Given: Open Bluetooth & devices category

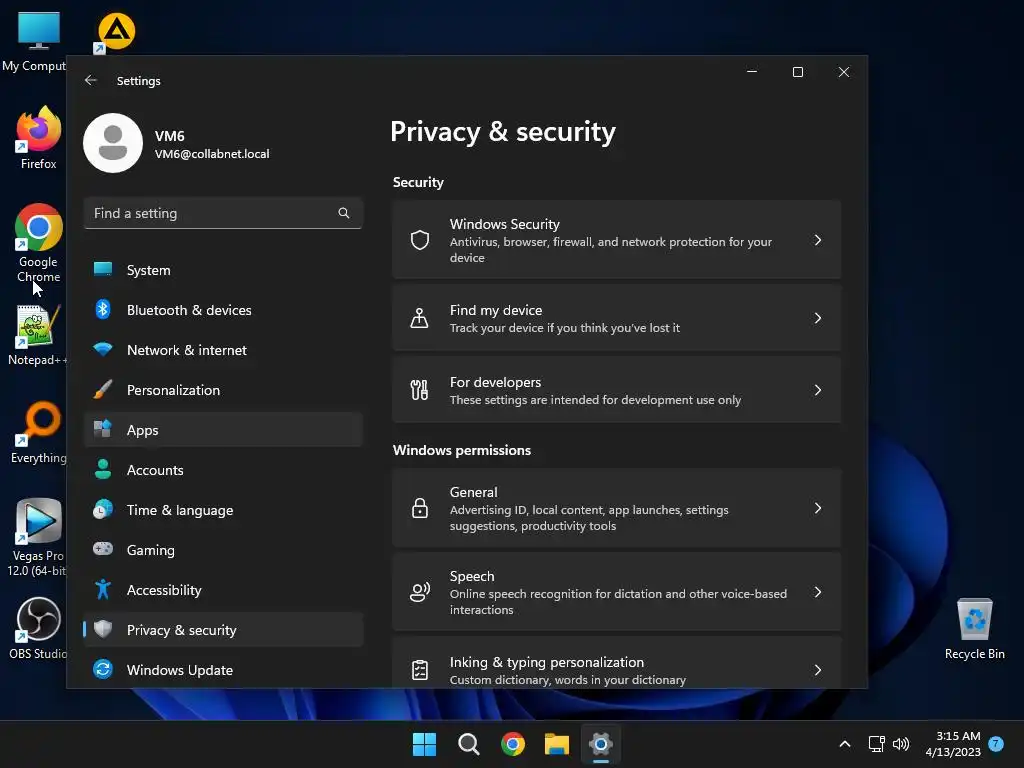Looking at the screenshot, I should click(223, 310).
